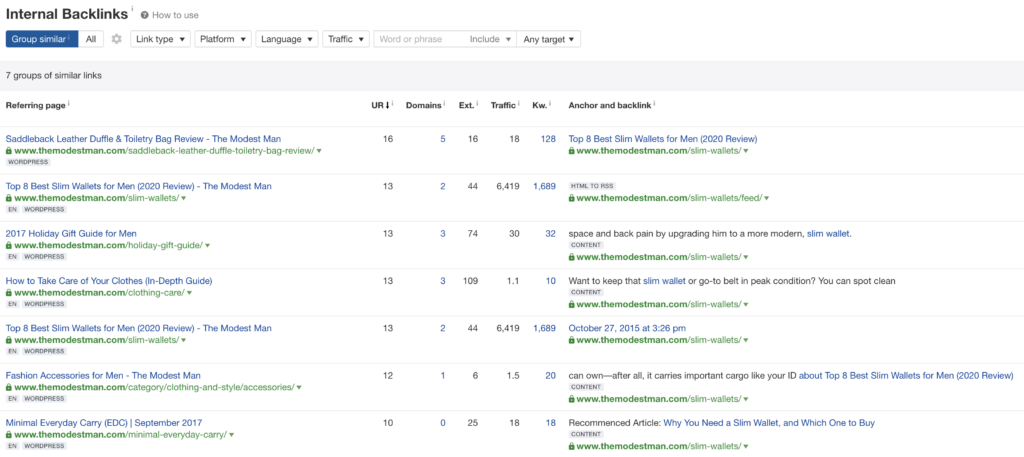This screenshot has height=457, width=1024.
Task: Click lock icon before slim-wallets/feed/ backlink URL
Action: [x=571, y=198]
